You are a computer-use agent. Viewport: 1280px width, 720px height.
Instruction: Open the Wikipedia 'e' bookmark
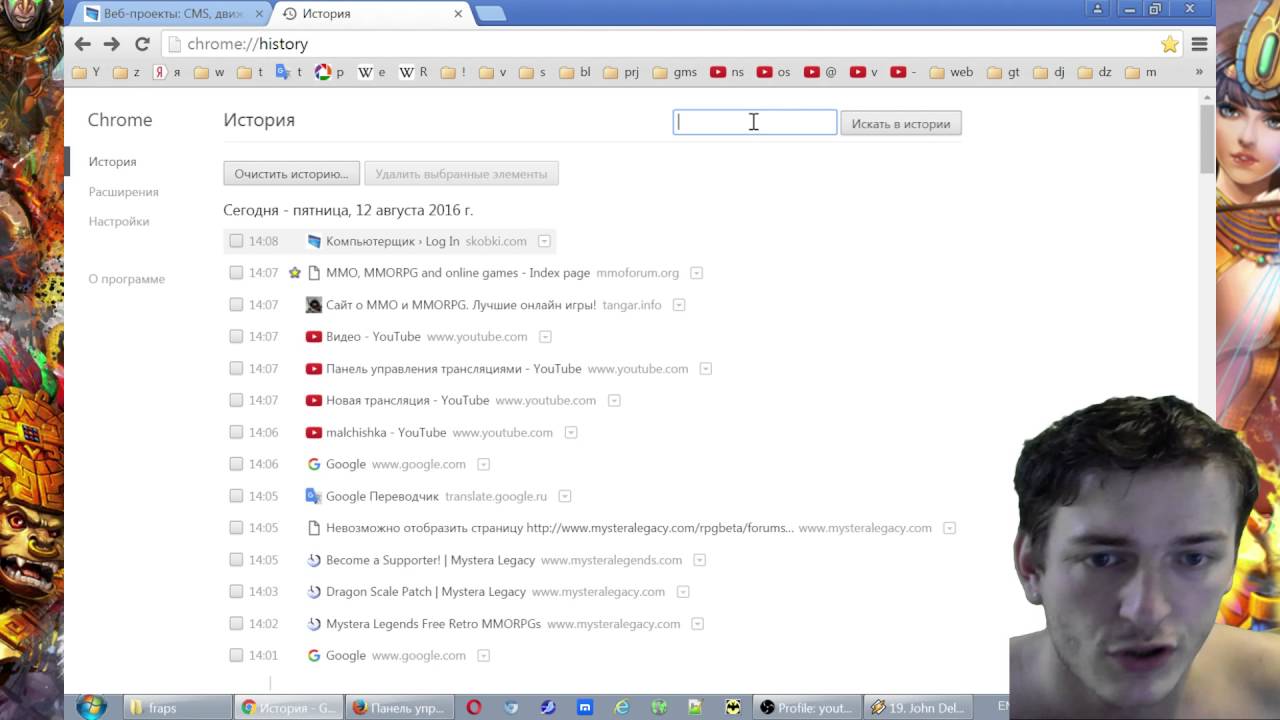pos(371,72)
